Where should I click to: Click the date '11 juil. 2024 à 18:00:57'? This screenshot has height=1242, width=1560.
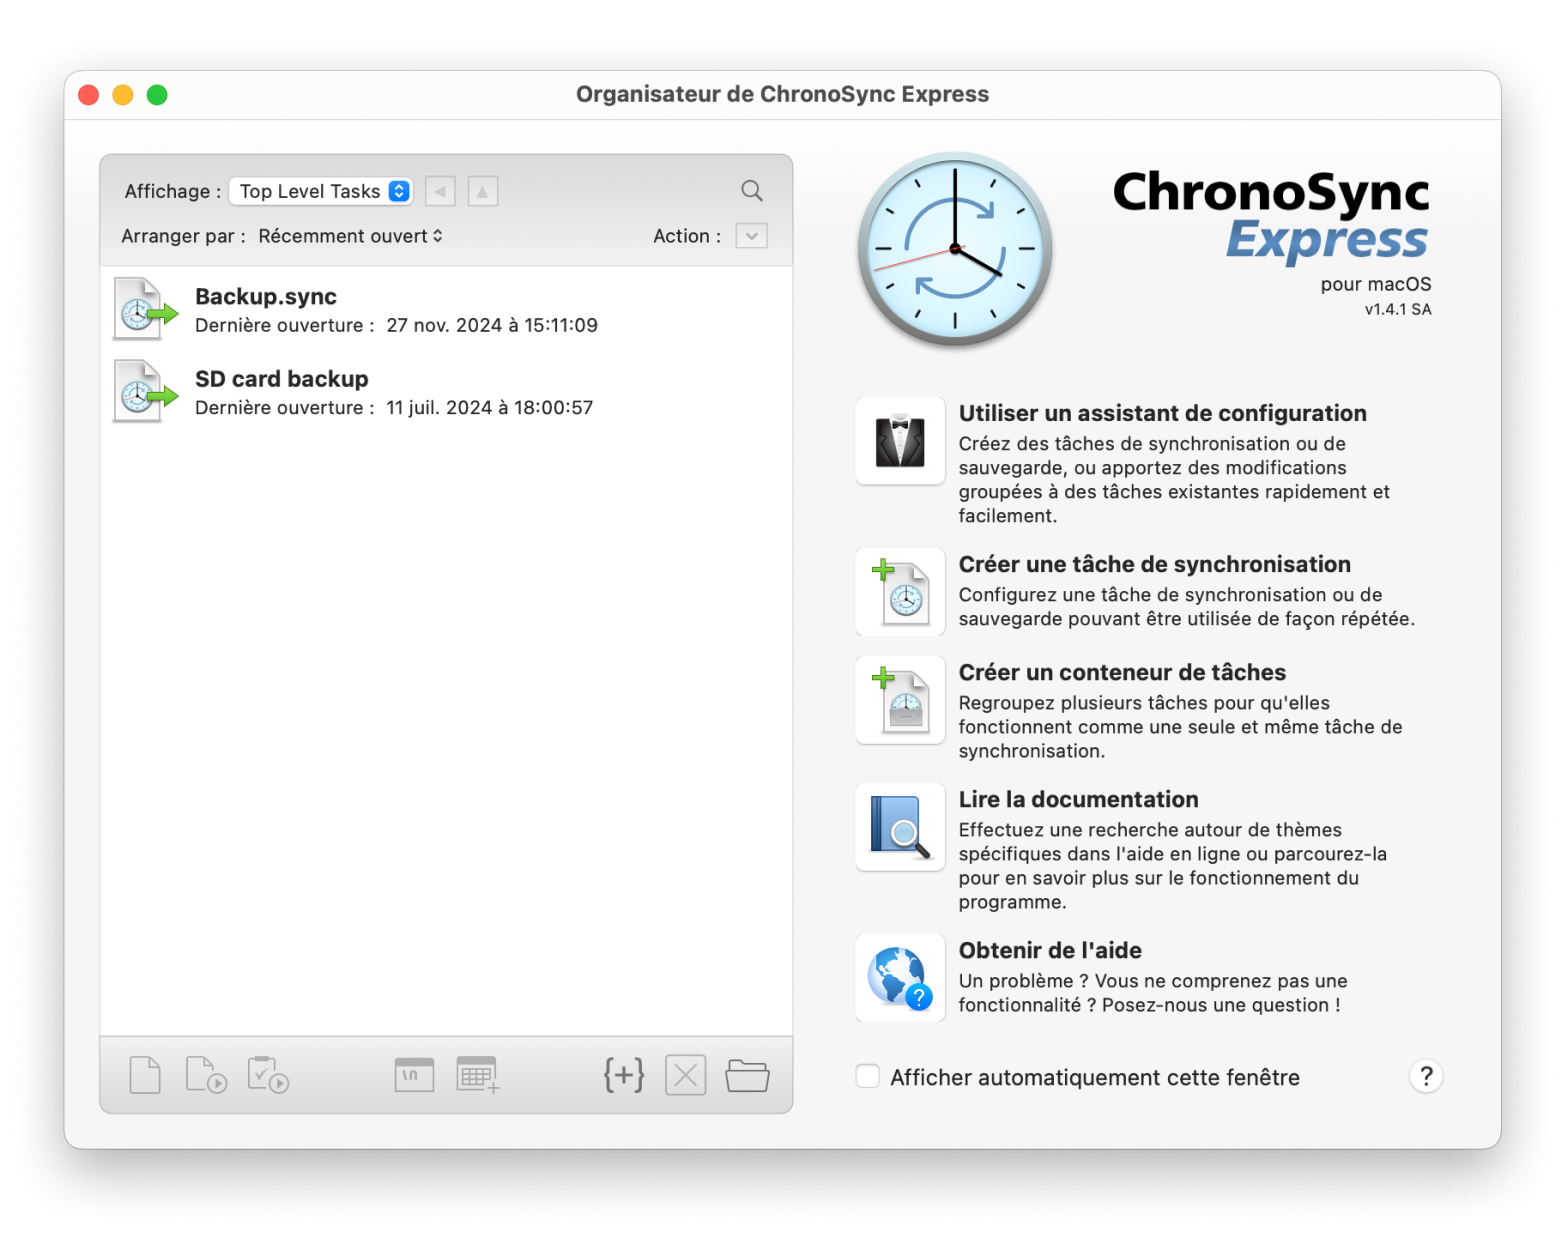(489, 407)
